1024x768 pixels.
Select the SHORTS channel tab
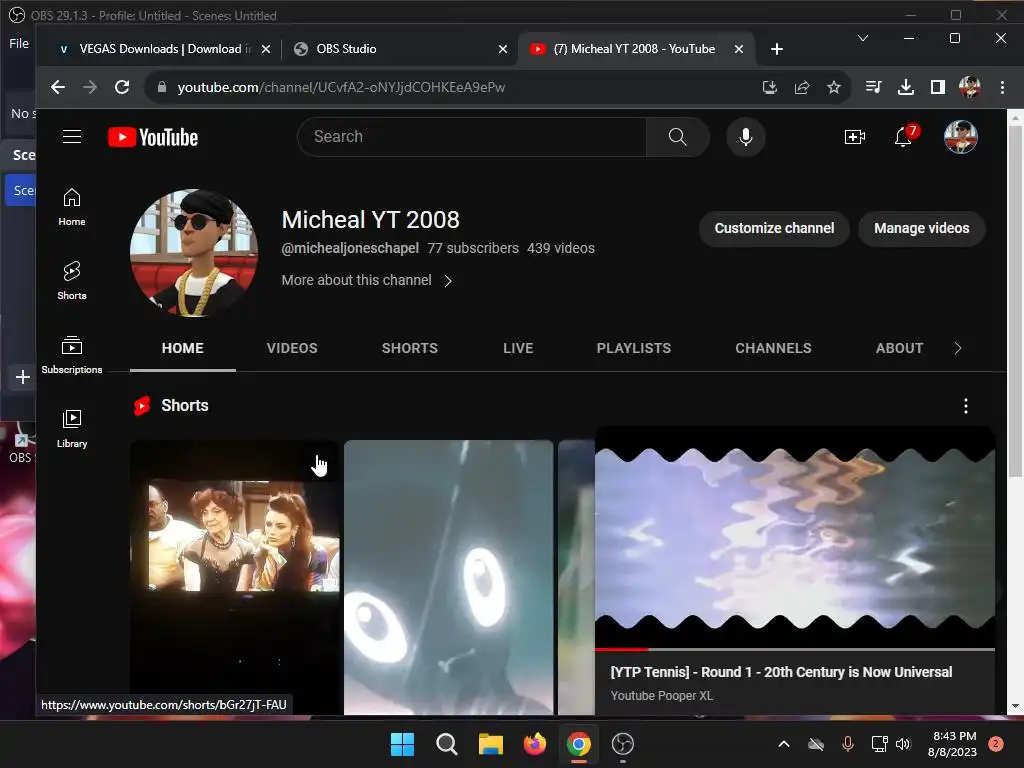(x=409, y=348)
